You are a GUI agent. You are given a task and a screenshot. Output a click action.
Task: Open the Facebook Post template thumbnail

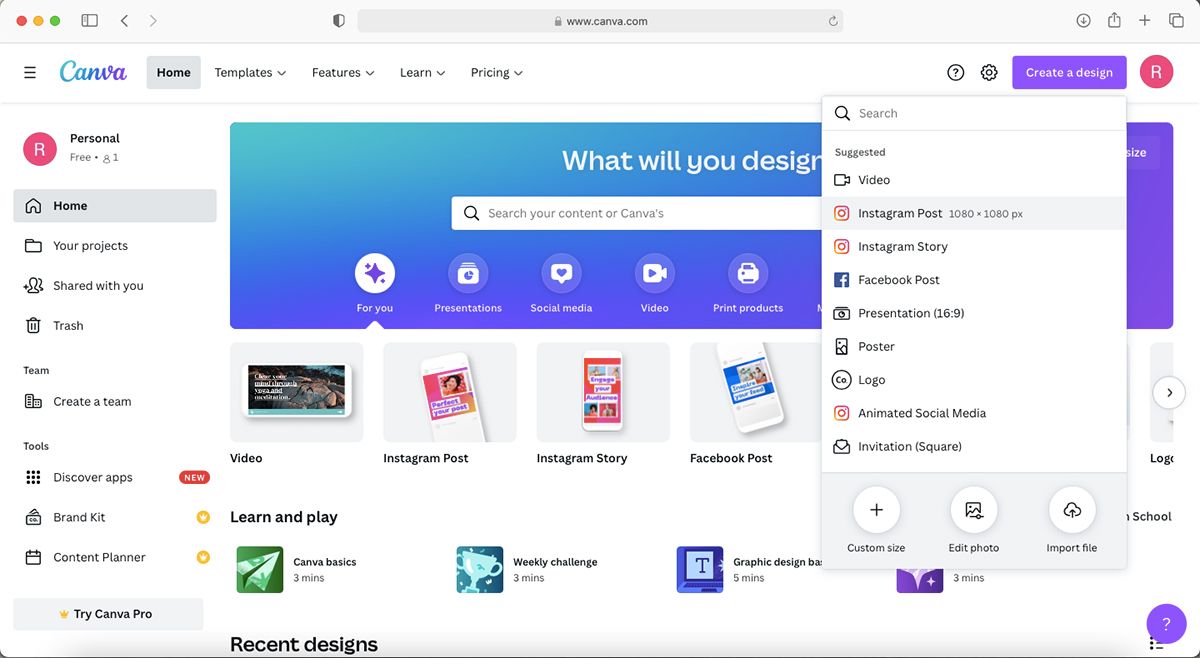coord(756,392)
